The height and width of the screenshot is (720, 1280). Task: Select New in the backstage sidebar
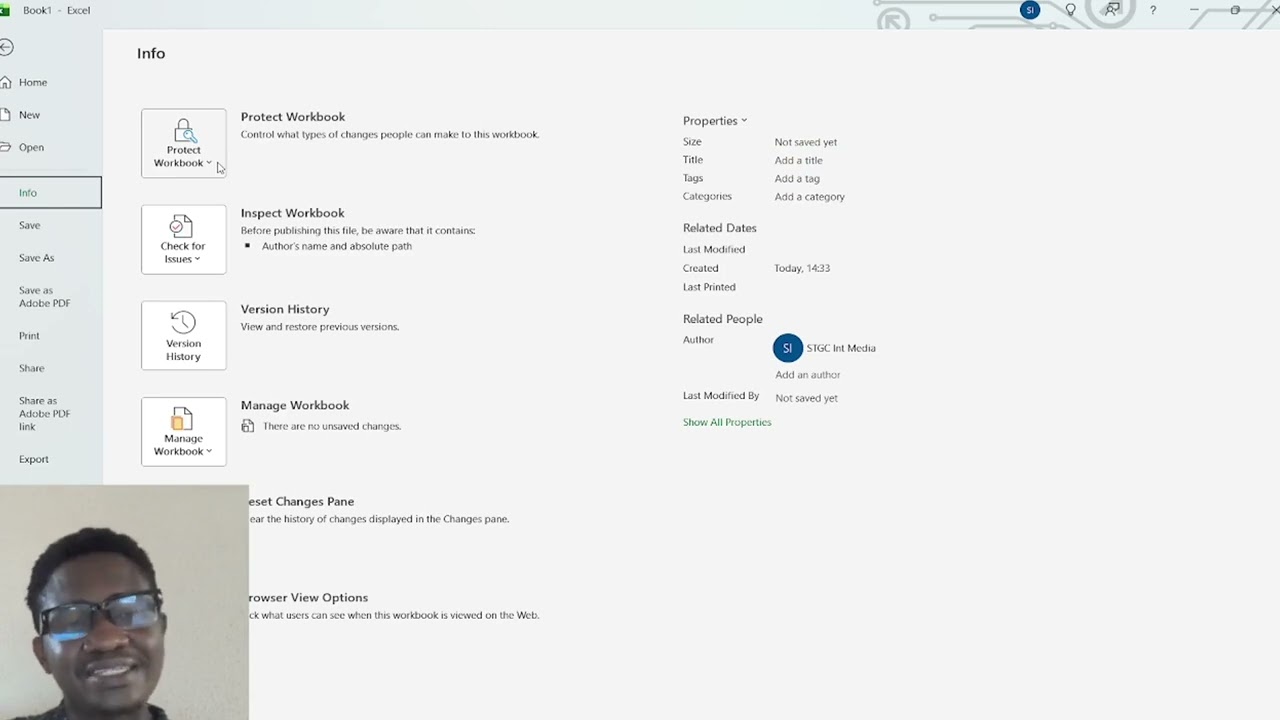click(29, 115)
